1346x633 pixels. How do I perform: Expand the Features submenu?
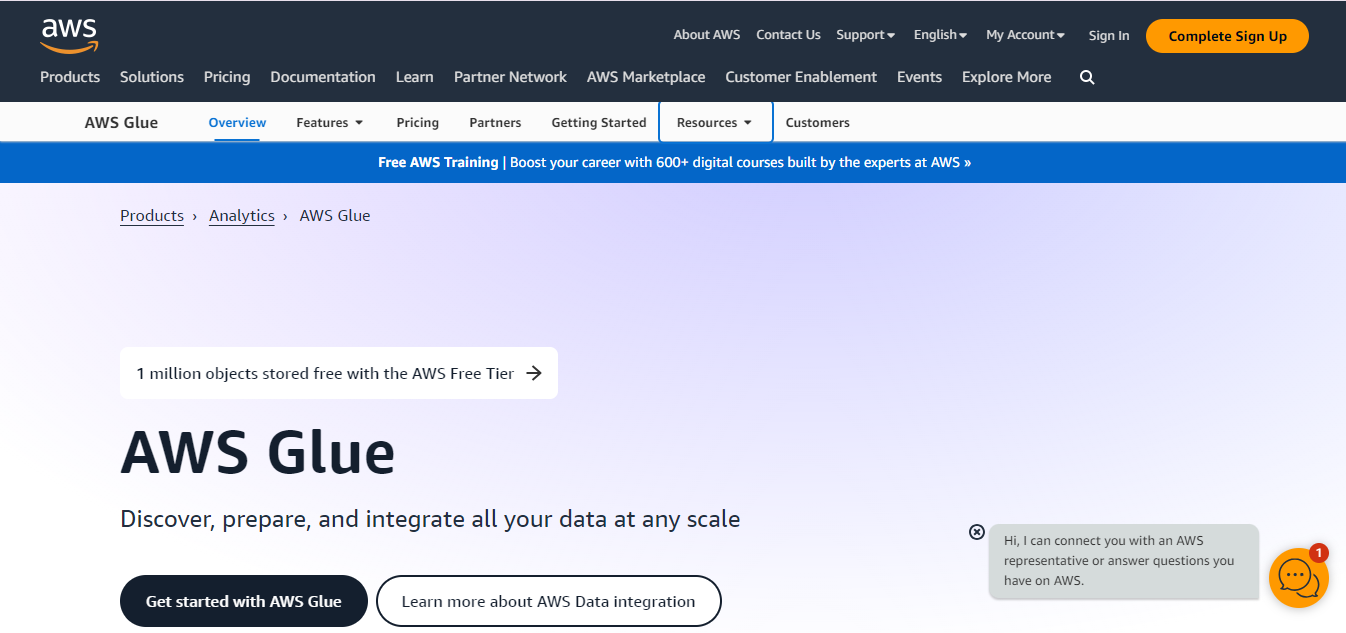coord(330,122)
